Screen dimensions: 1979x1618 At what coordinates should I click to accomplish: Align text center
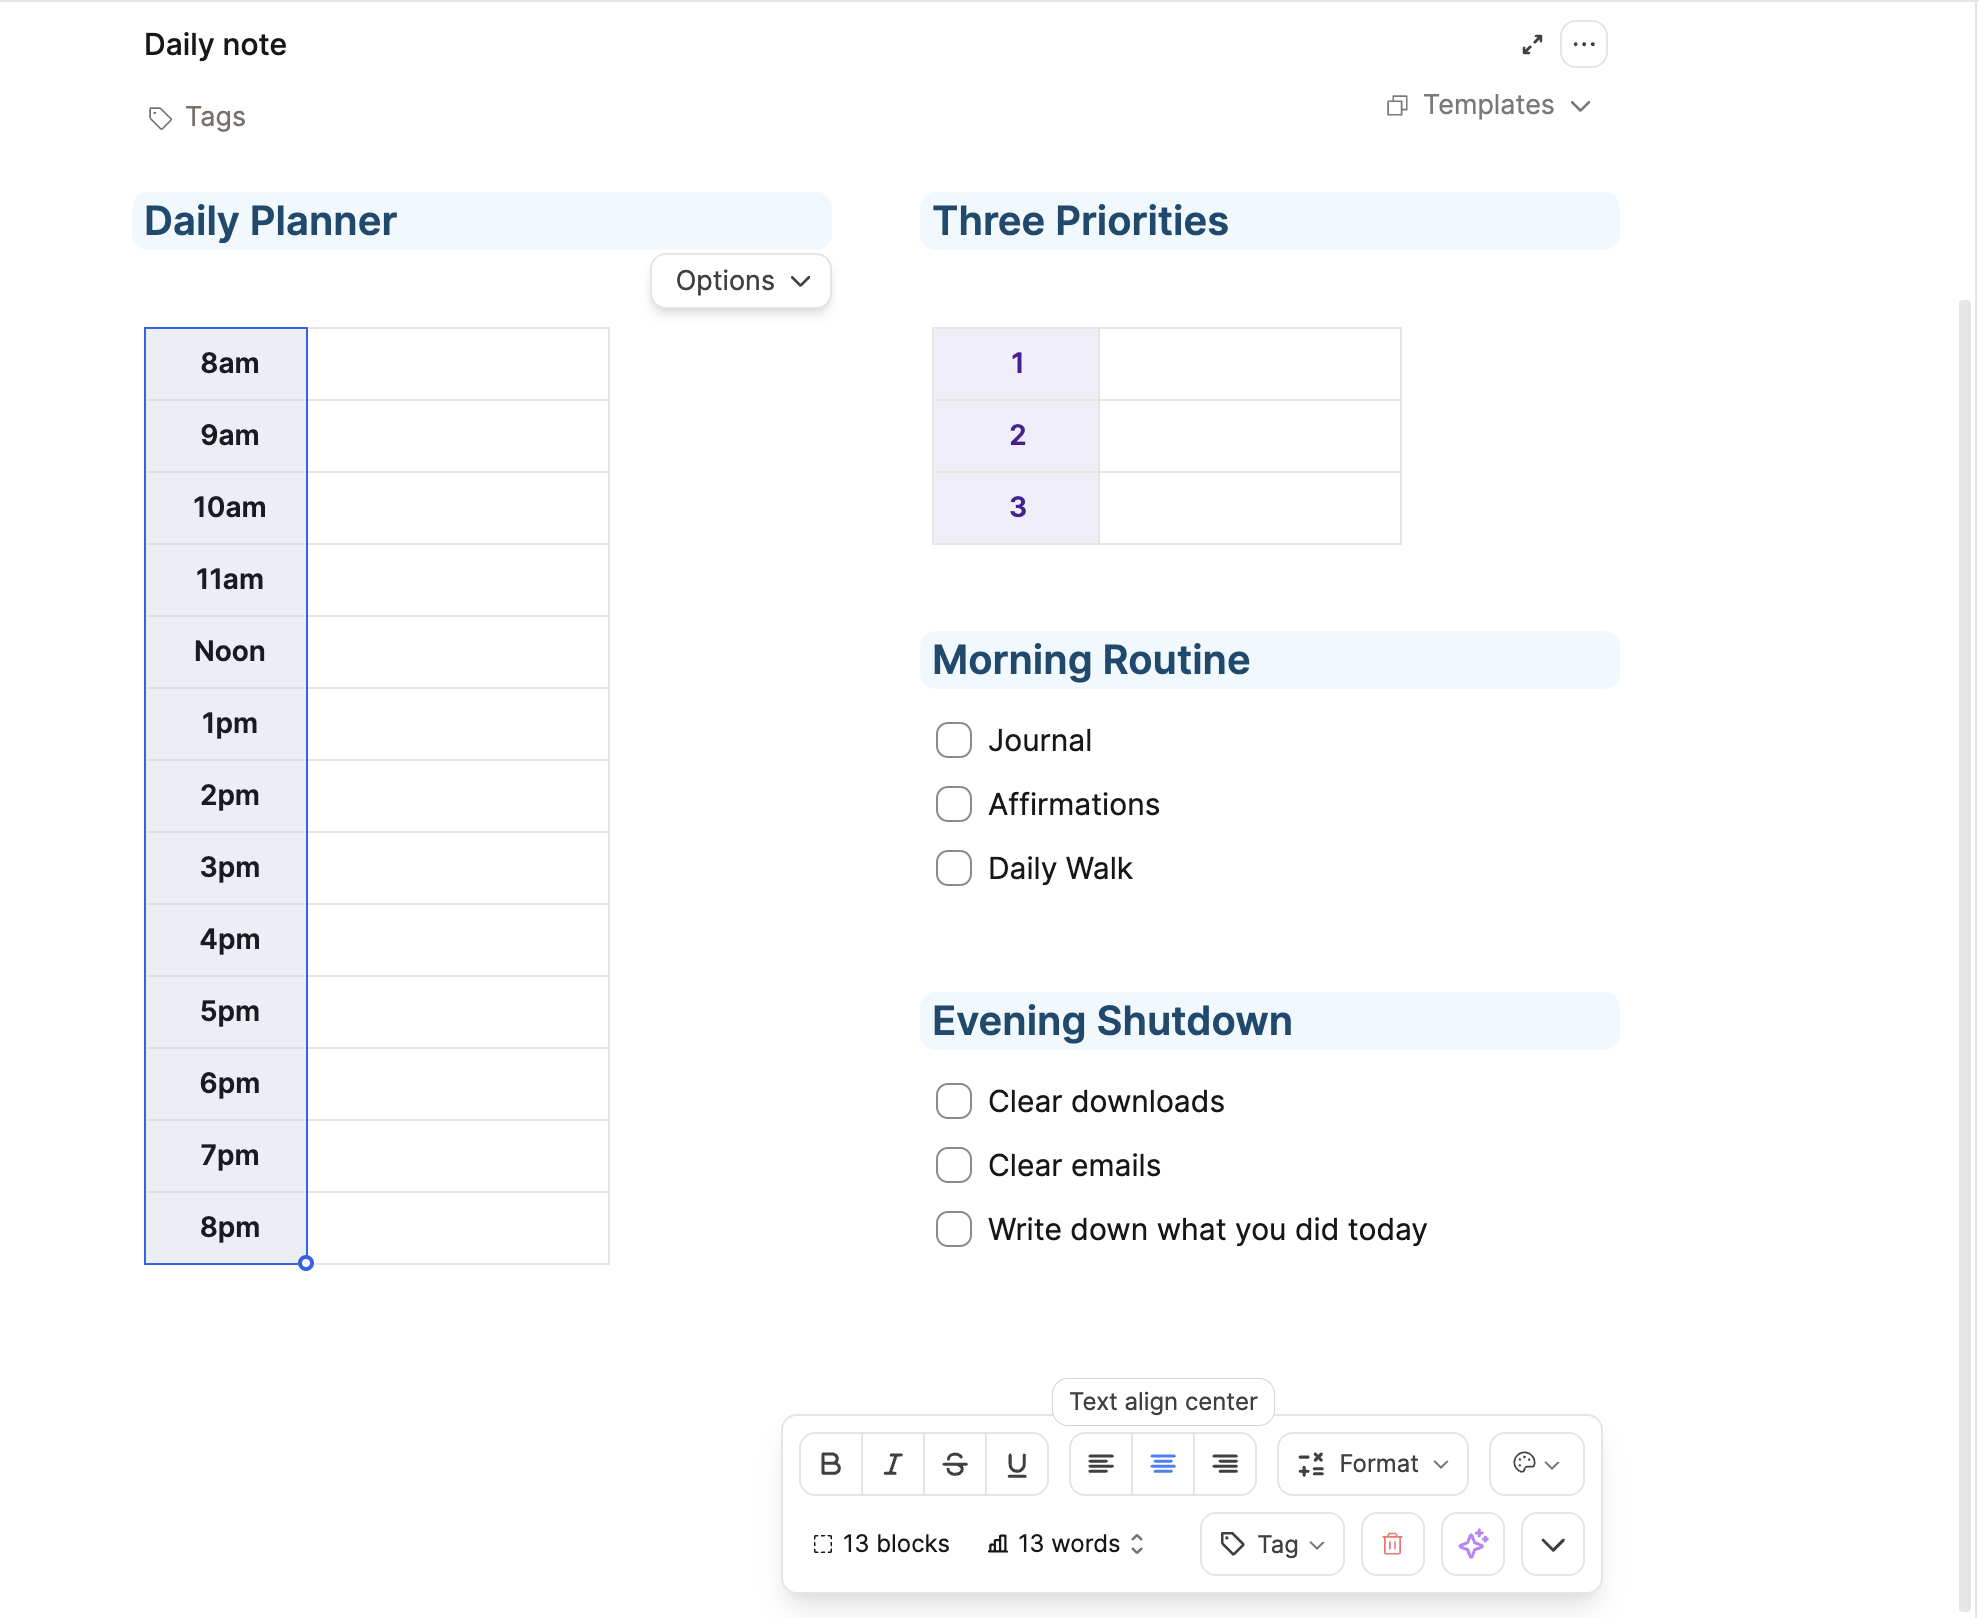coord(1163,1464)
